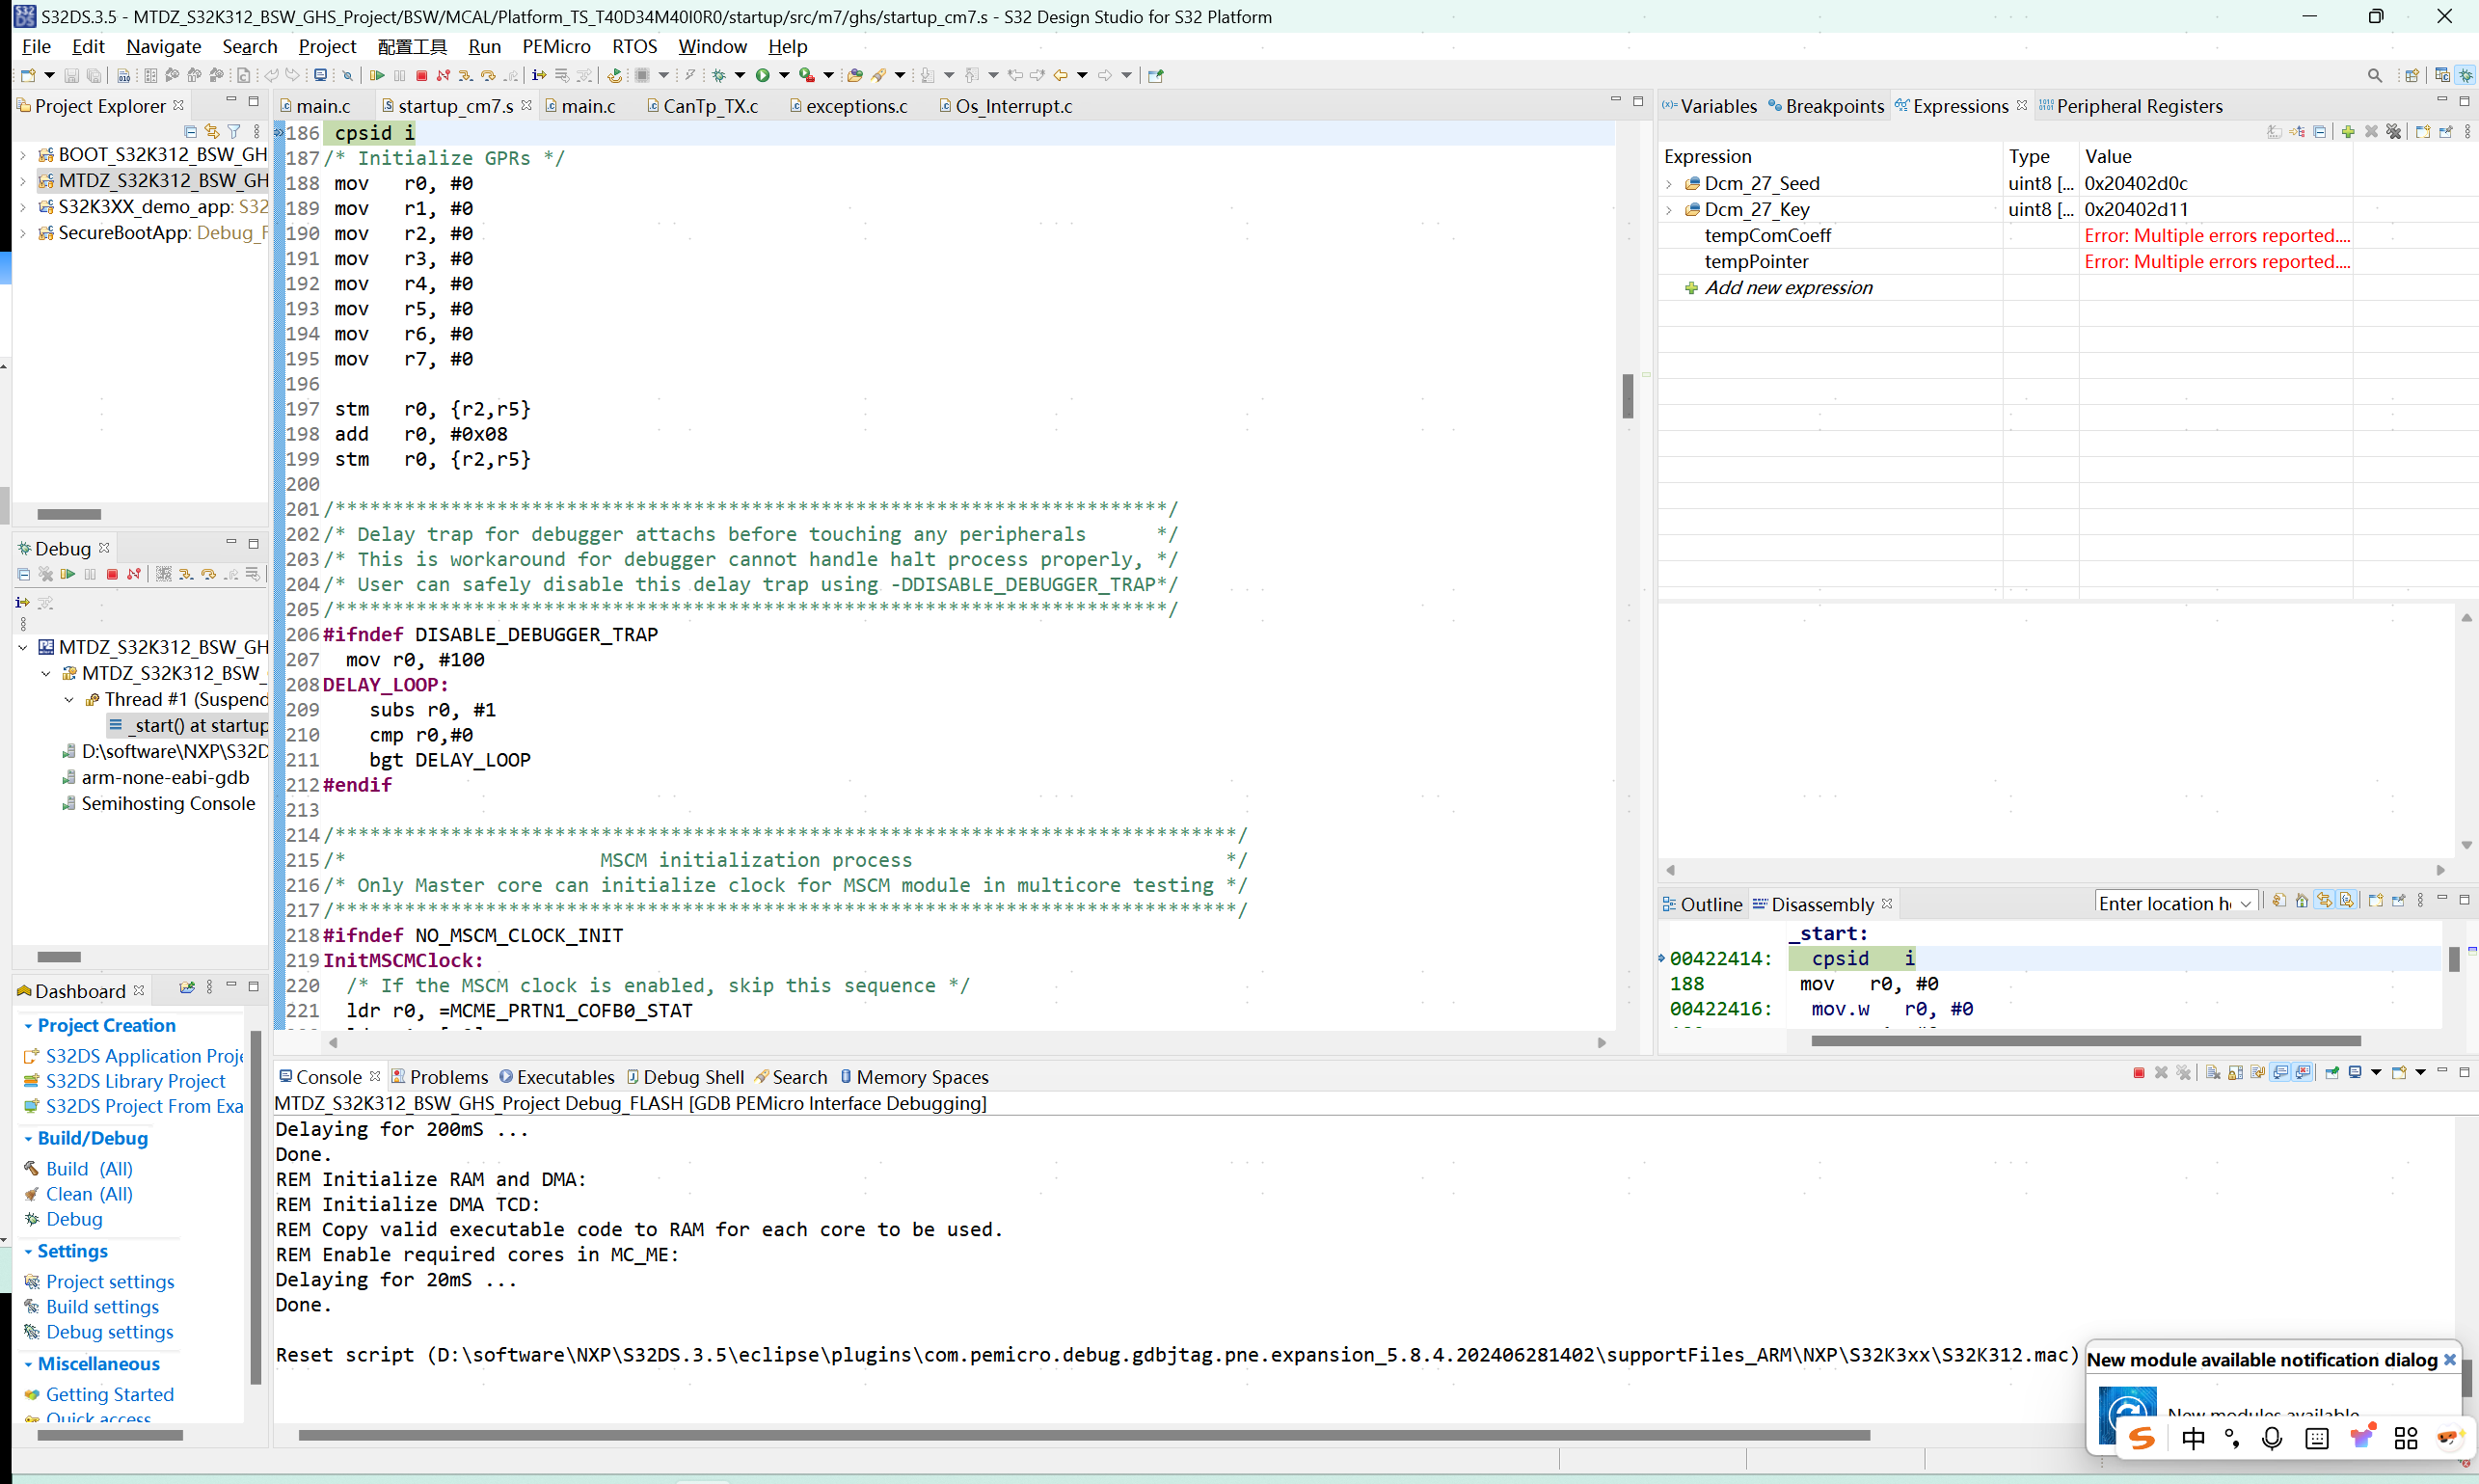Click Collapse All in Project Explorer
The width and height of the screenshot is (2479, 1484).
point(190,131)
